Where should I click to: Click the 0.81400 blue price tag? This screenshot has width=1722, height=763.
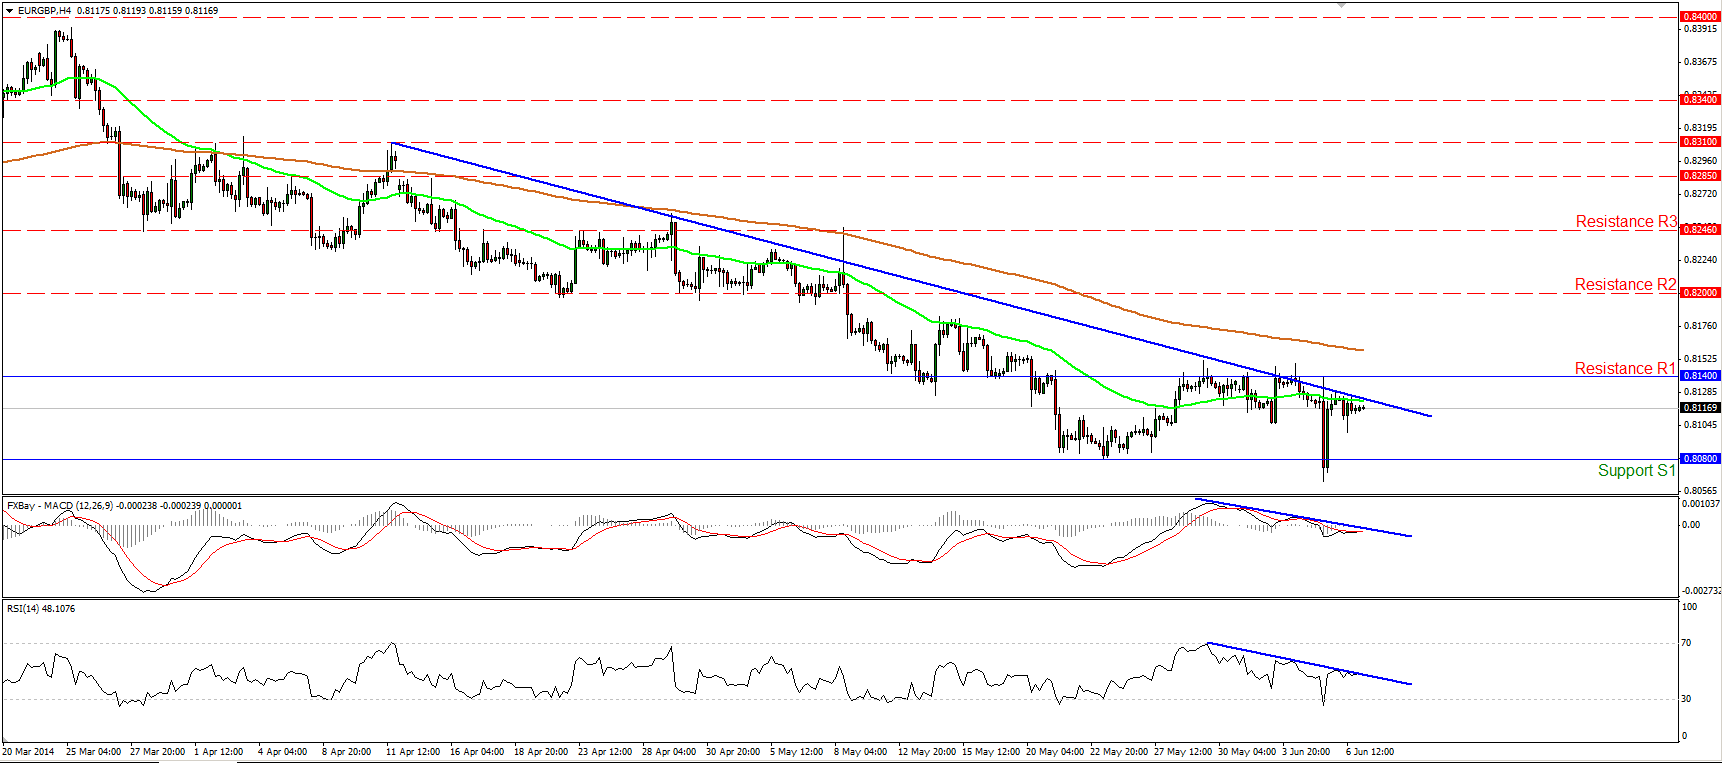point(1700,376)
